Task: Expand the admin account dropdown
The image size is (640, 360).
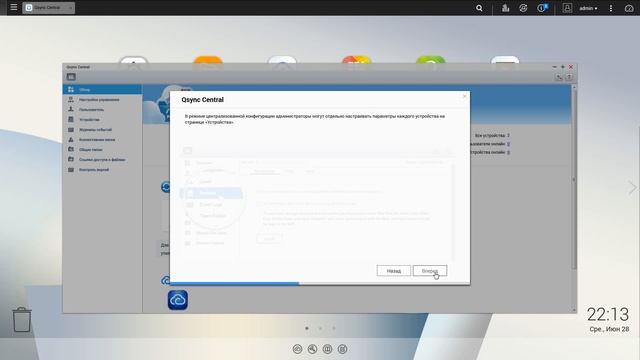Action: click(x=588, y=8)
